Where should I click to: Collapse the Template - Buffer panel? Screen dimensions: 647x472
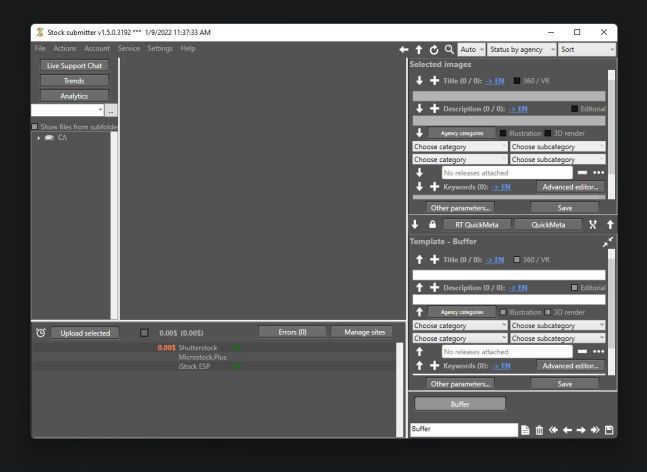pos(608,242)
